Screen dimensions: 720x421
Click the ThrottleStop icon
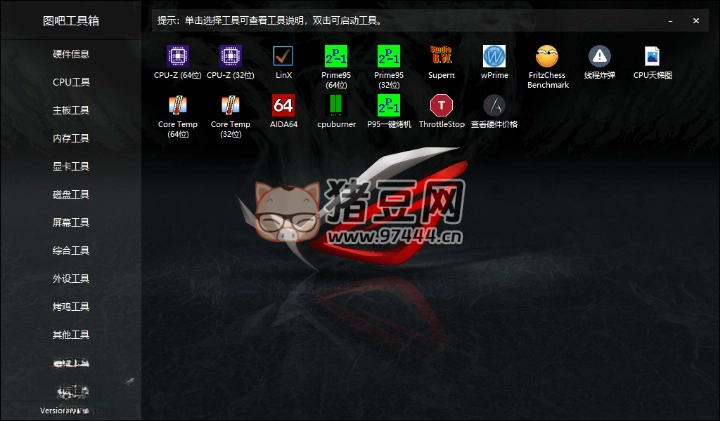tap(441, 106)
